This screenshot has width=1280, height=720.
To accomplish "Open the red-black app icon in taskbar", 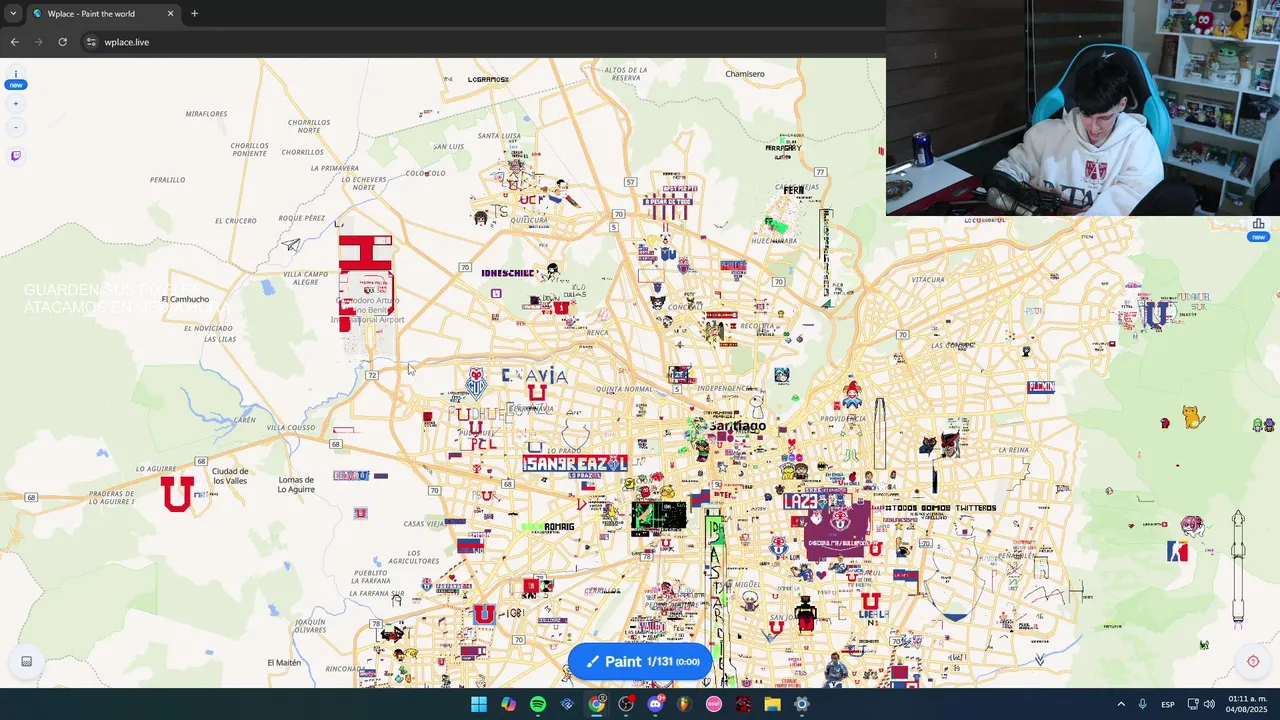I will click(x=743, y=704).
